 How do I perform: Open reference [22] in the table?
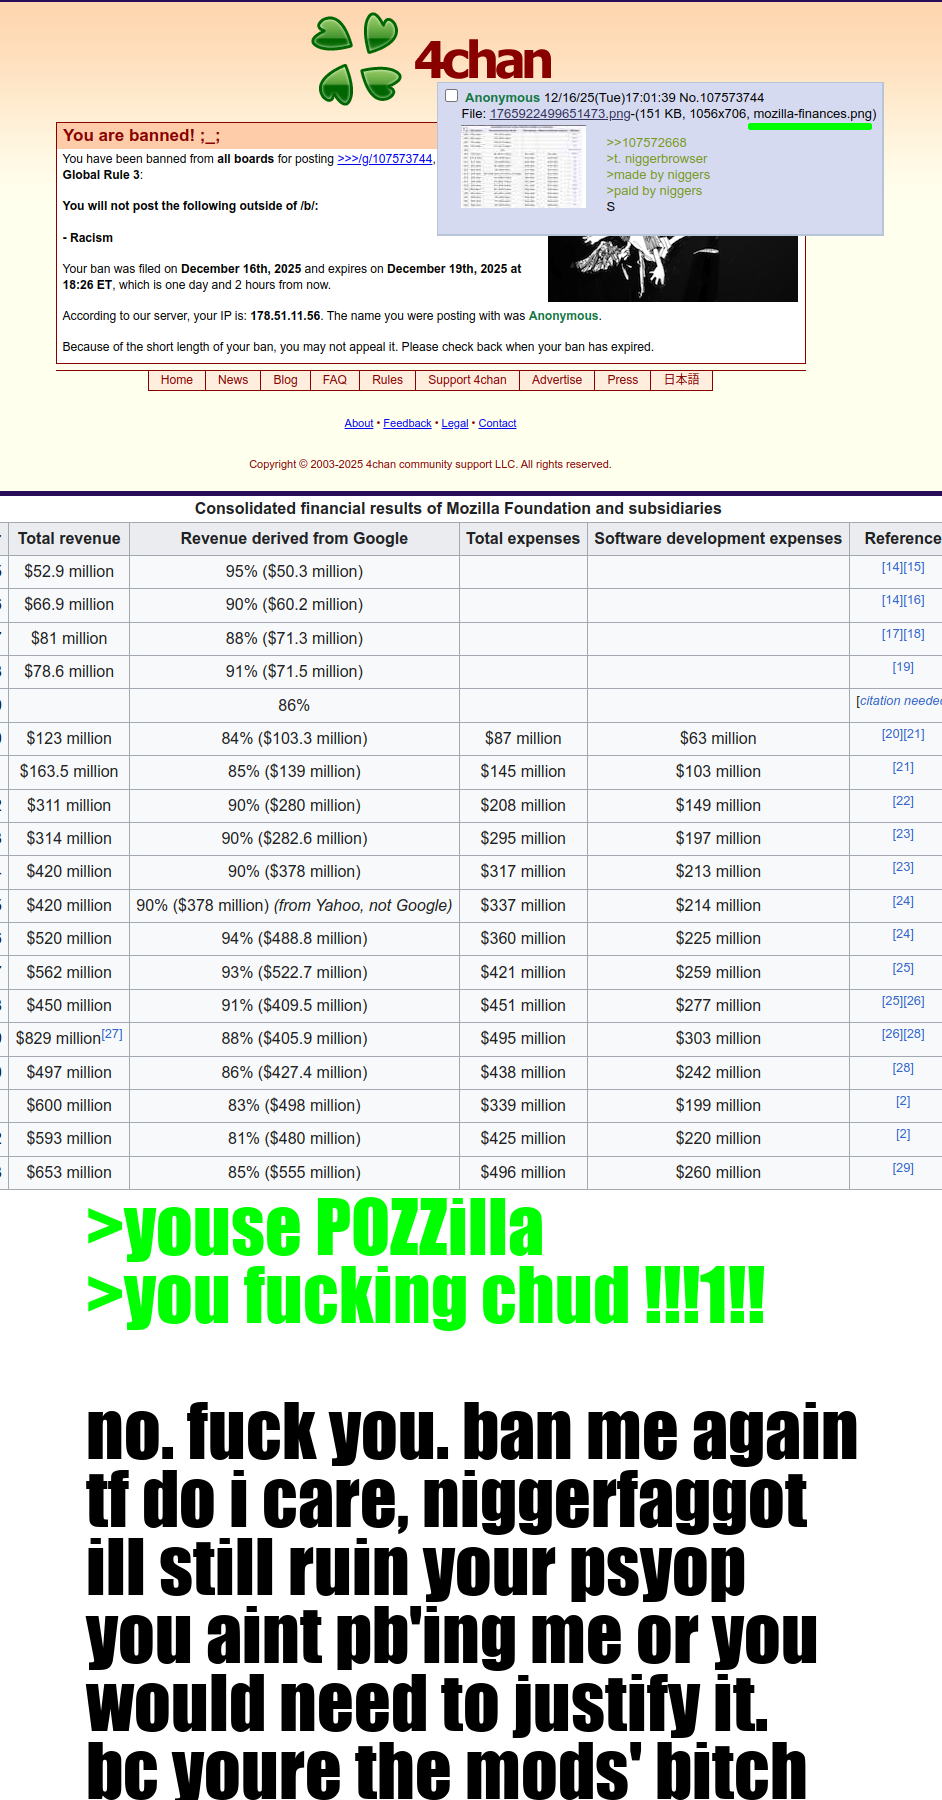903,801
